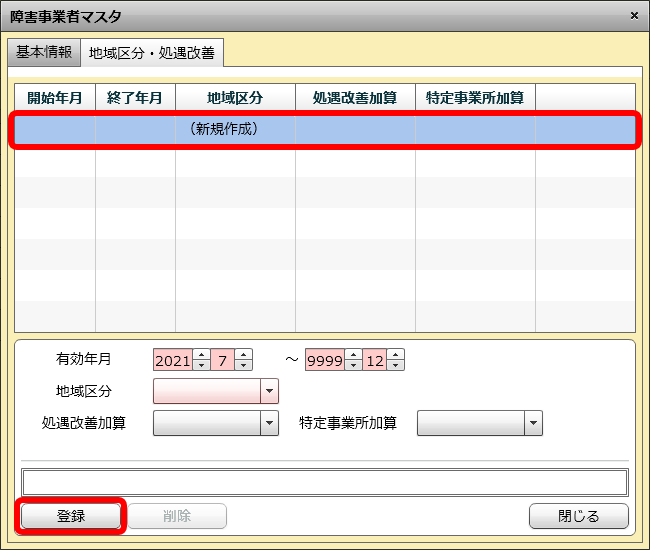
Task: Increase the start month 7 with up arrow
Action: [243, 354]
